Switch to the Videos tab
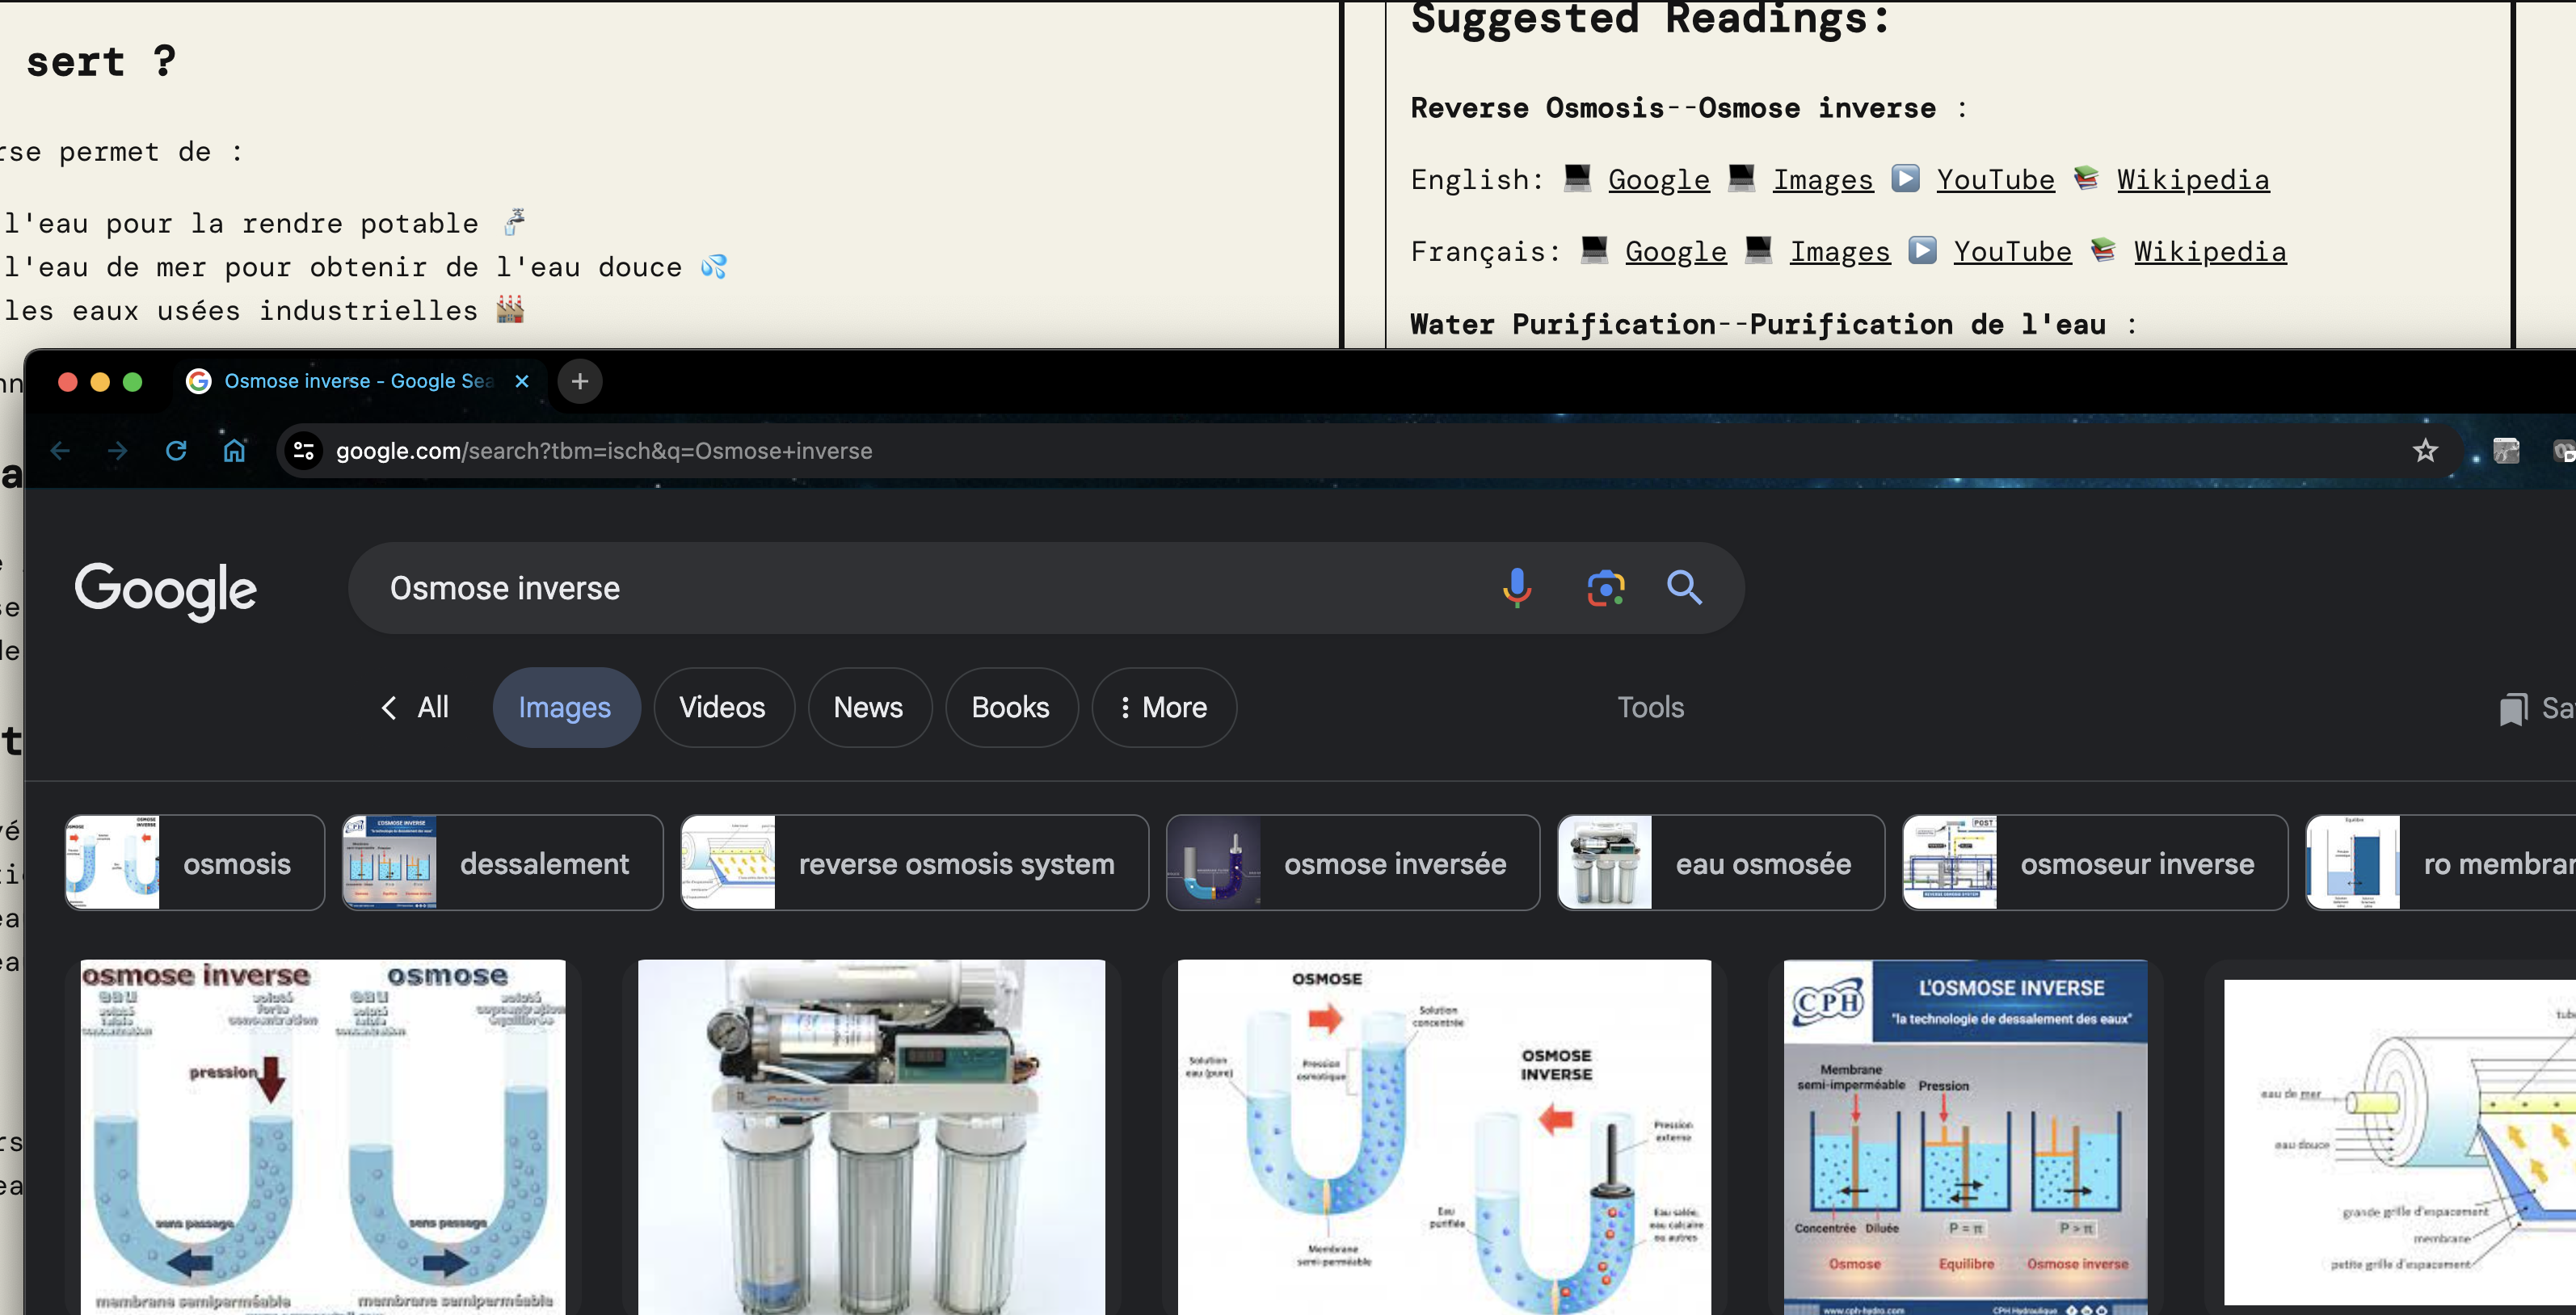The width and height of the screenshot is (2576, 1315). (x=722, y=707)
